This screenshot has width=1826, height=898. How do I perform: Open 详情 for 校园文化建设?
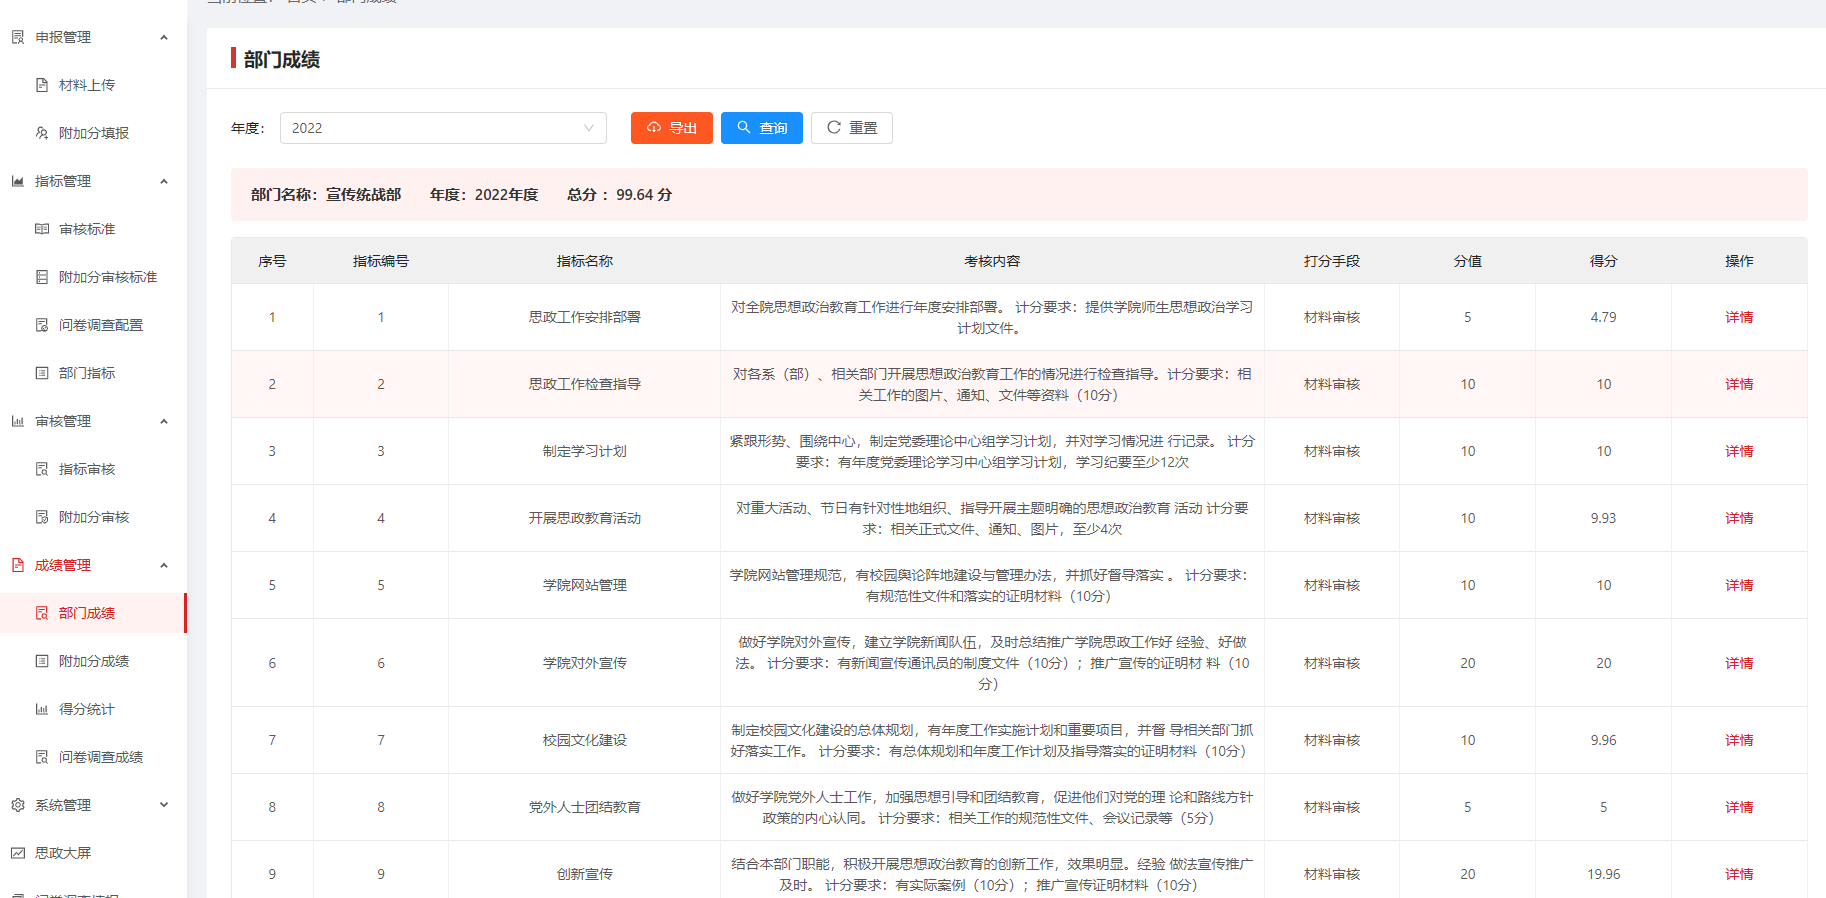[x=1739, y=740]
